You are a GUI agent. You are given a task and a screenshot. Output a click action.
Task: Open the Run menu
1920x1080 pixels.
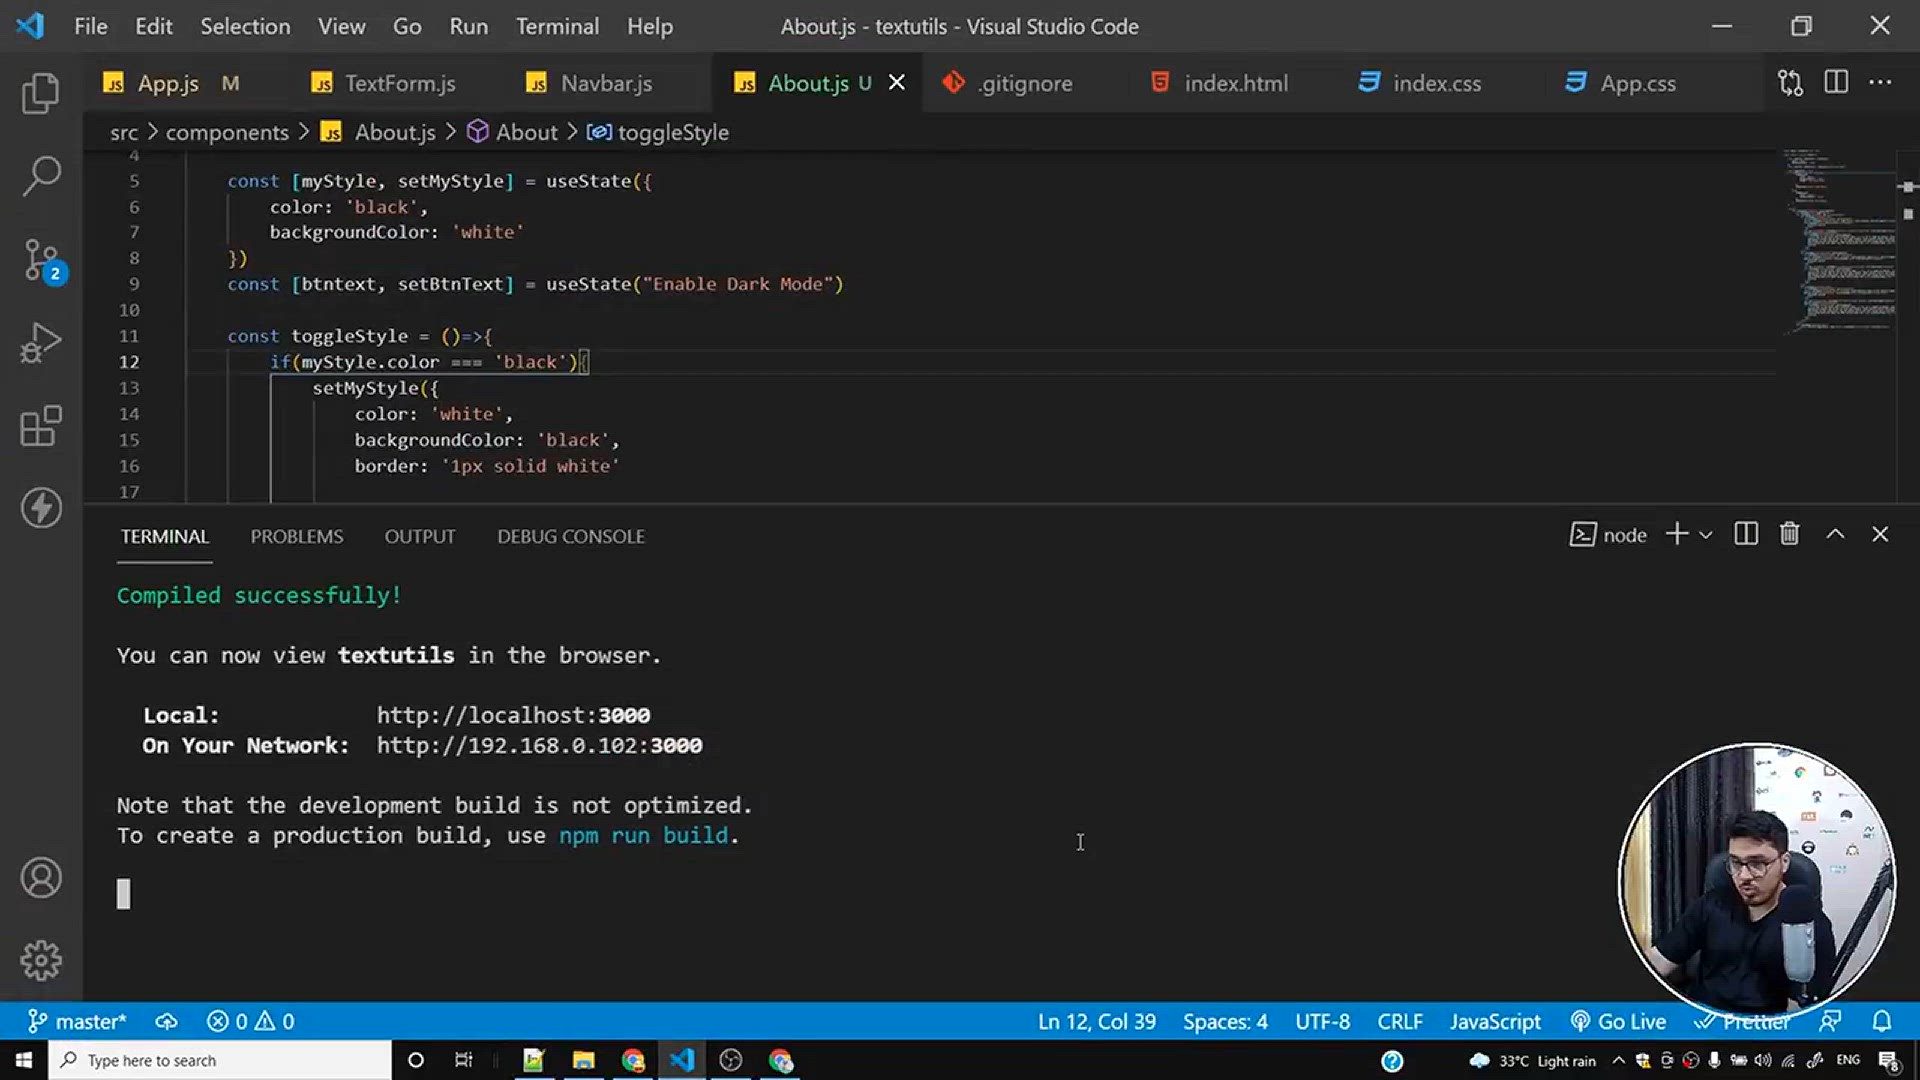click(x=469, y=27)
